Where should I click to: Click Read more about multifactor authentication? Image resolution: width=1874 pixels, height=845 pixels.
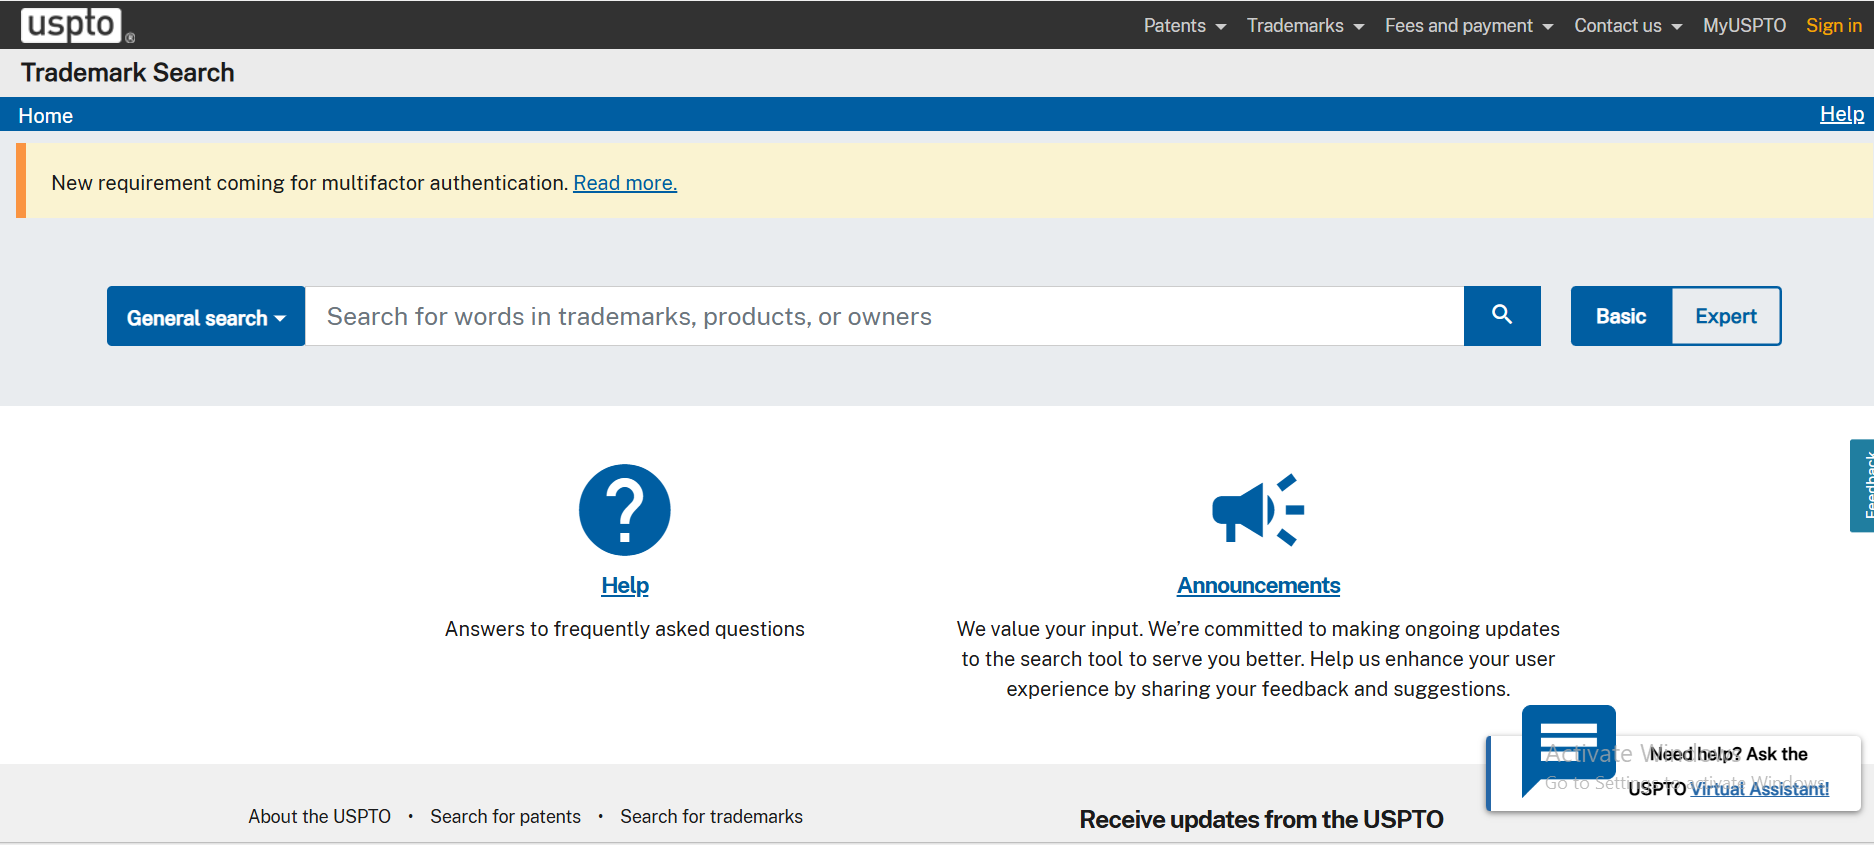[x=625, y=183]
